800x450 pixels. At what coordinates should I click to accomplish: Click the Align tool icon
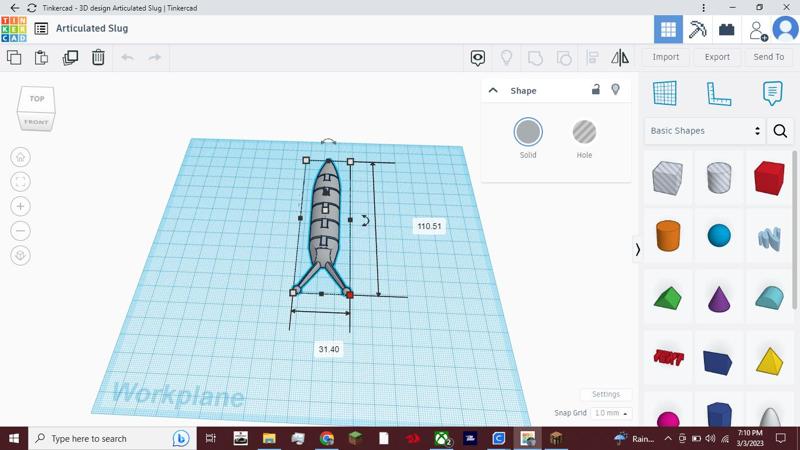(592, 58)
